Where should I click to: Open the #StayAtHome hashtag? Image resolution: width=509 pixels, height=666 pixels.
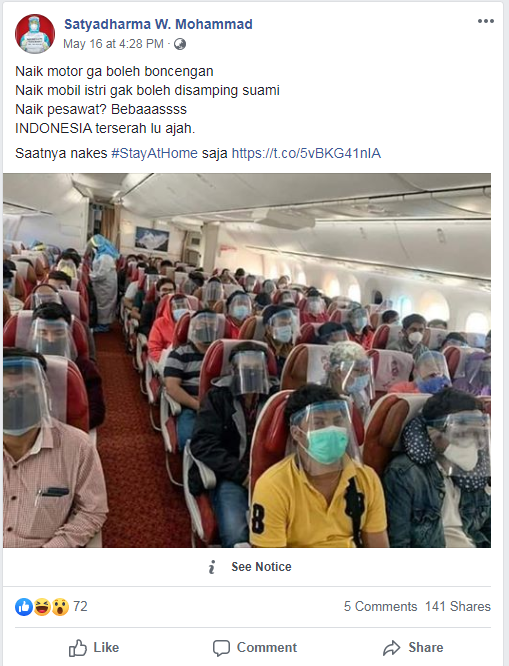[155, 153]
